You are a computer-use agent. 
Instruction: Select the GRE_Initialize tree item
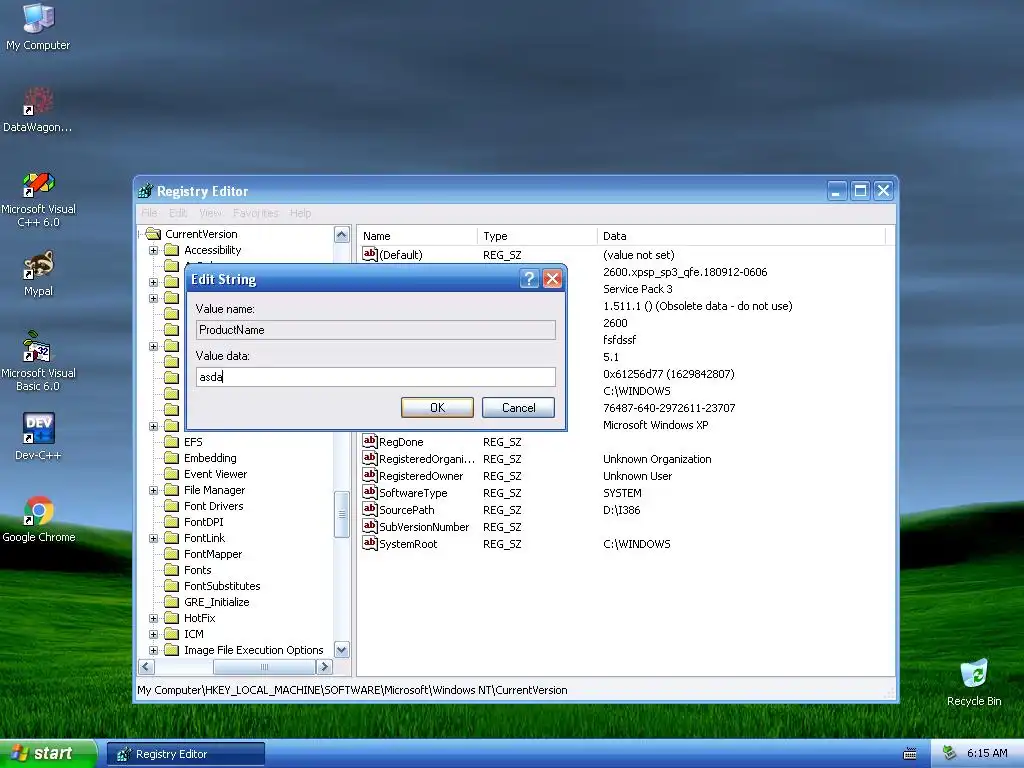[x=217, y=602]
